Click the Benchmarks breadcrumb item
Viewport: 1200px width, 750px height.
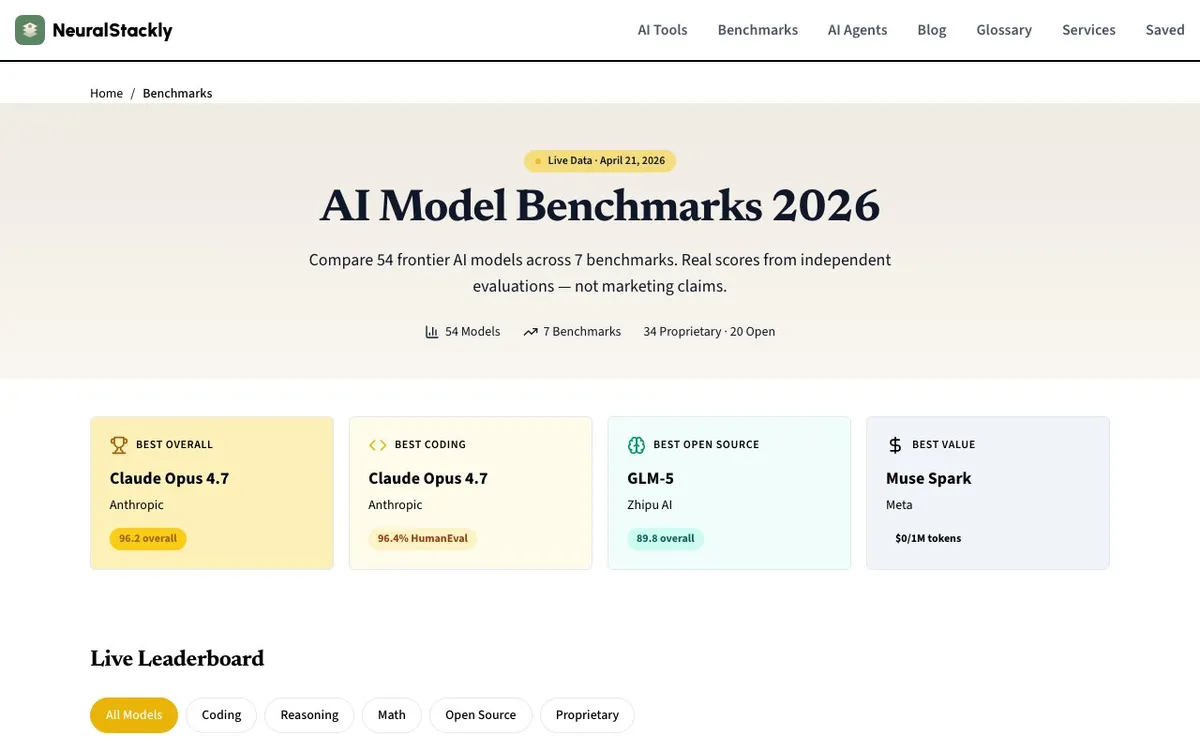coord(177,93)
